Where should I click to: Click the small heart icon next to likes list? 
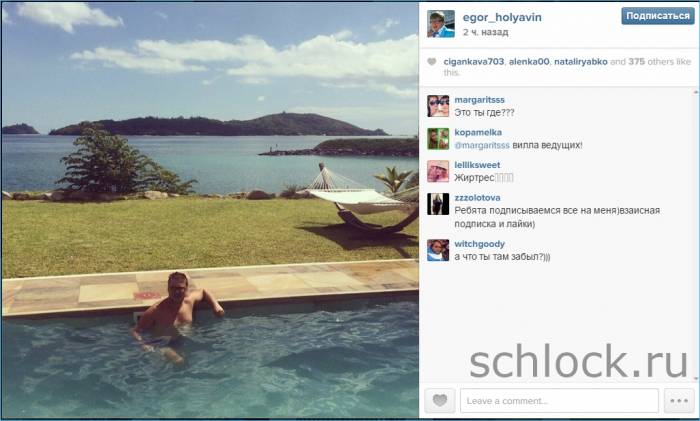pos(431,62)
